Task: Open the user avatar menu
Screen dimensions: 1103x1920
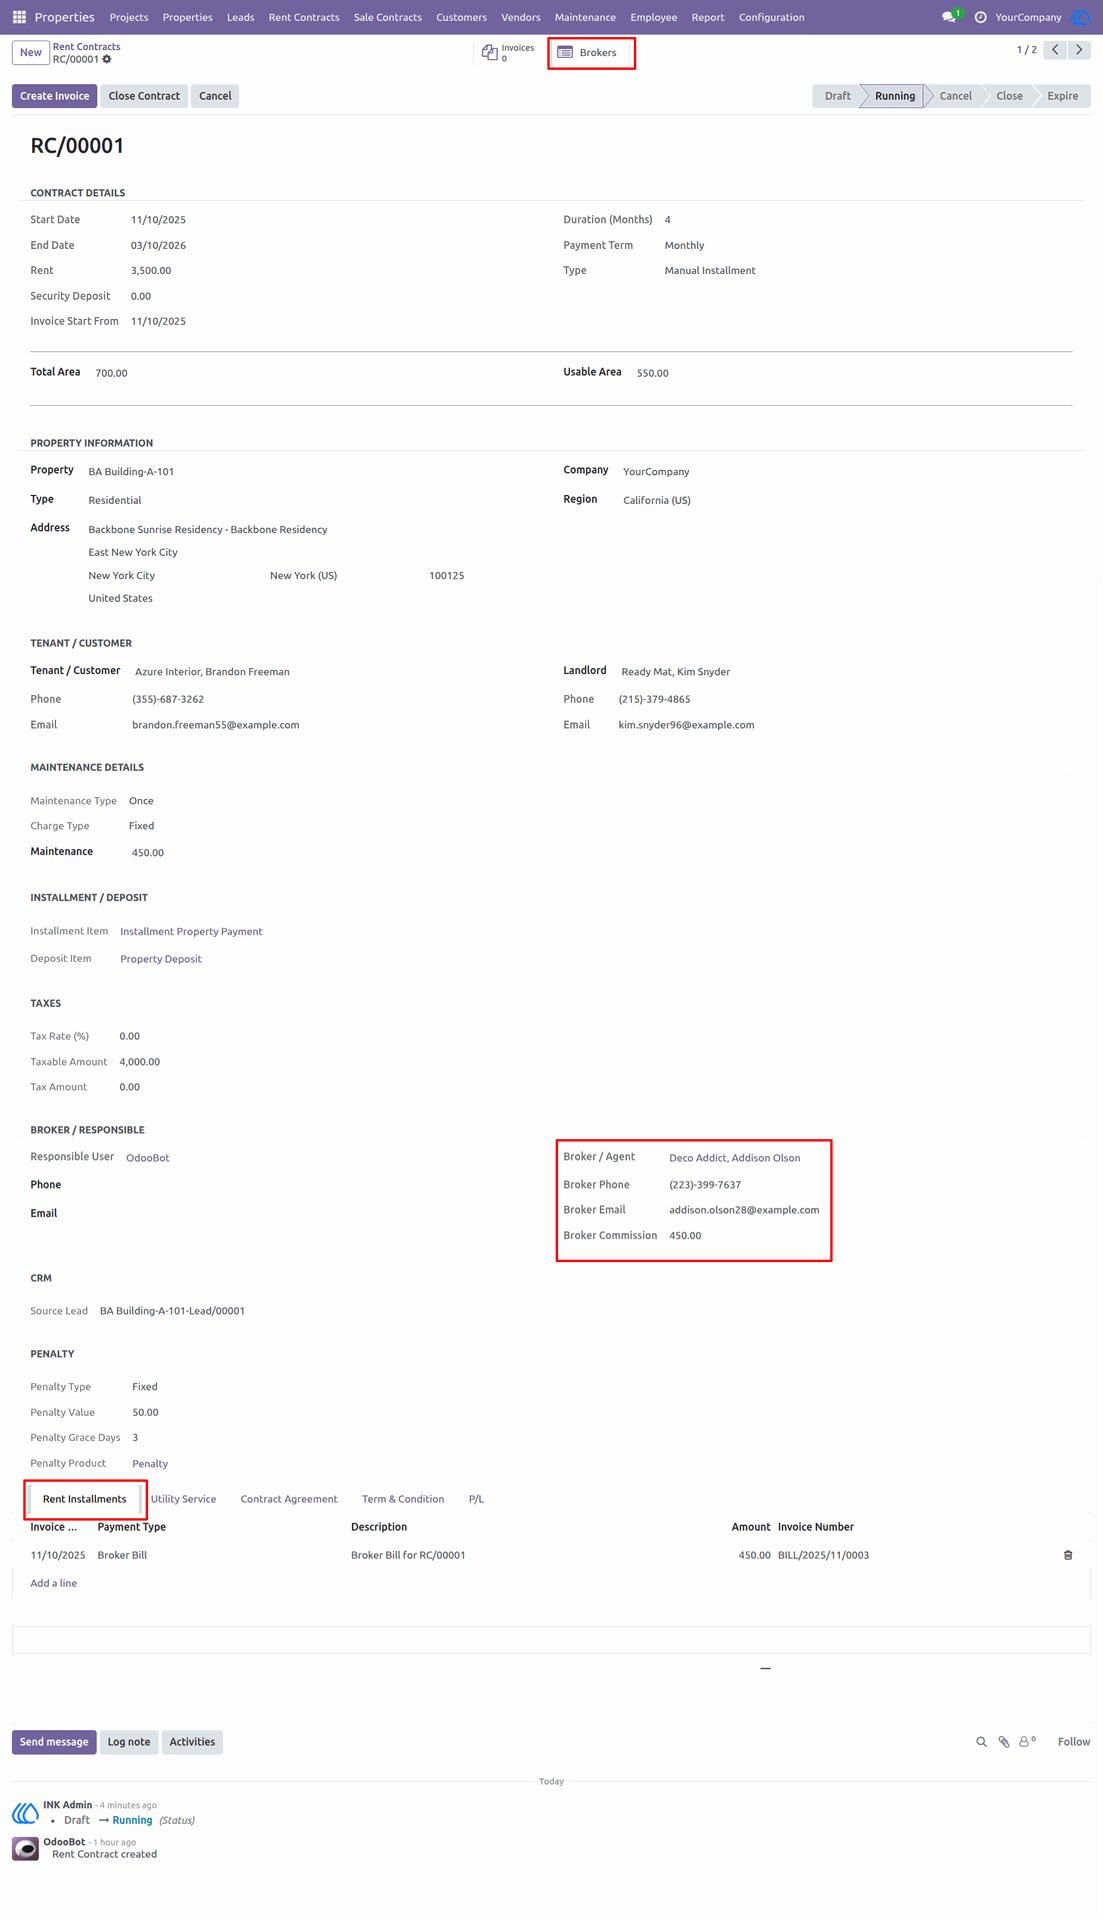Action: click(1080, 17)
